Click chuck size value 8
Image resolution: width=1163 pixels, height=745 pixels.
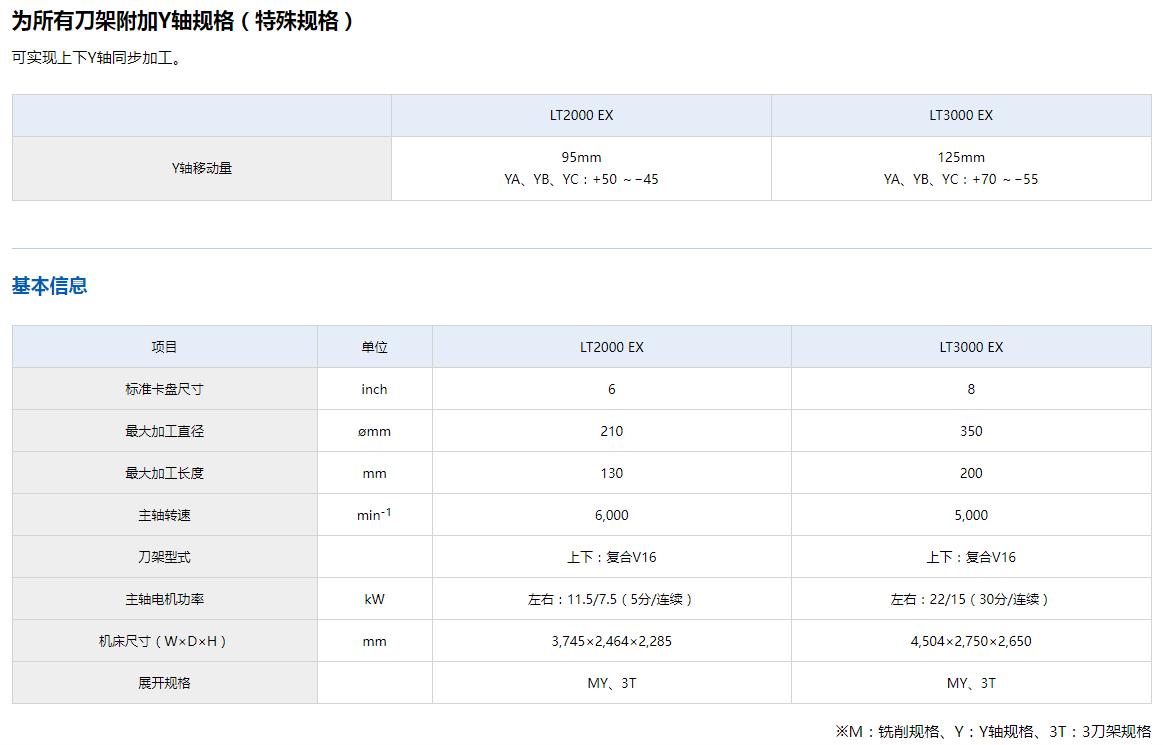tap(971, 389)
